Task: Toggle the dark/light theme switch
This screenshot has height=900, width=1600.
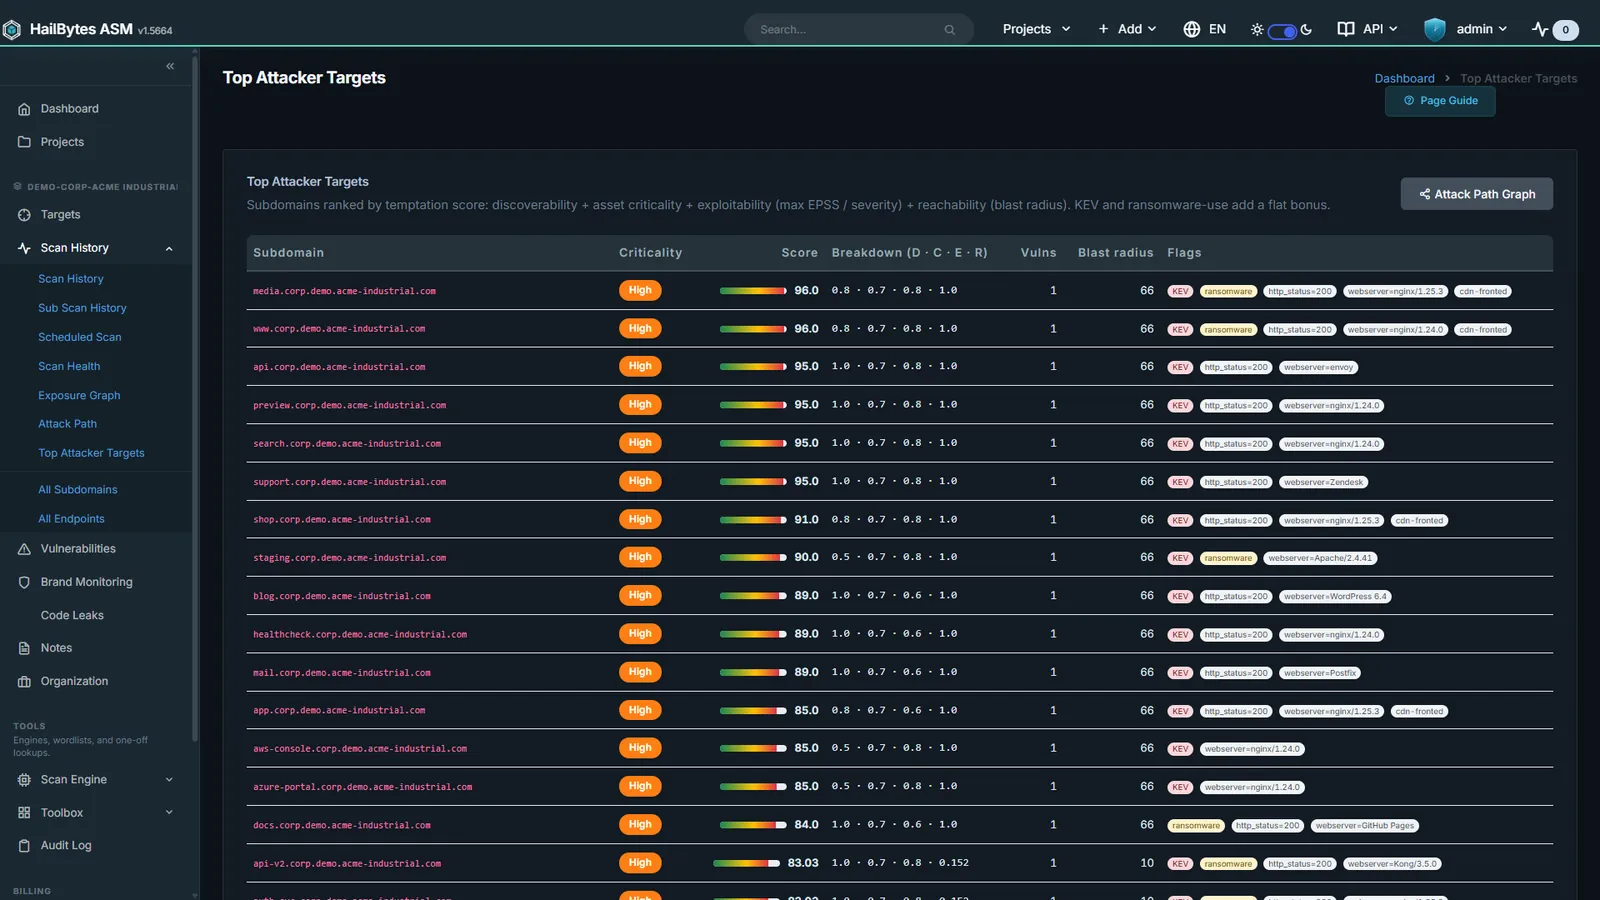Action: pos(1282,31)
